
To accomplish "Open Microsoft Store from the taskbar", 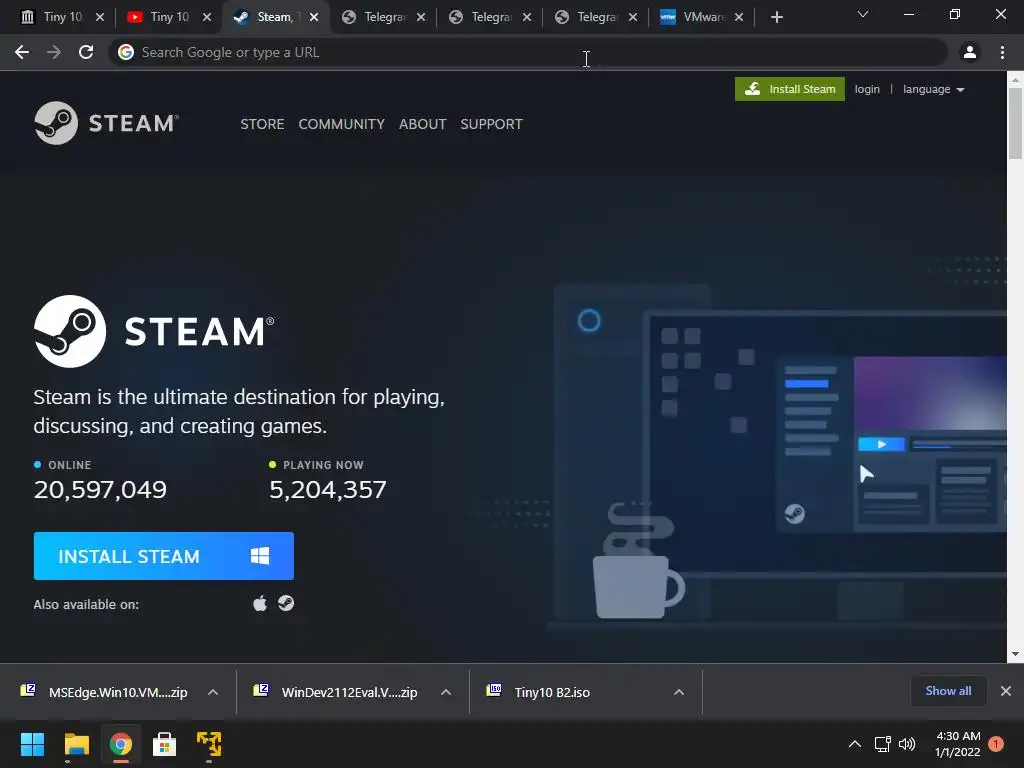I will pos(164,744).
